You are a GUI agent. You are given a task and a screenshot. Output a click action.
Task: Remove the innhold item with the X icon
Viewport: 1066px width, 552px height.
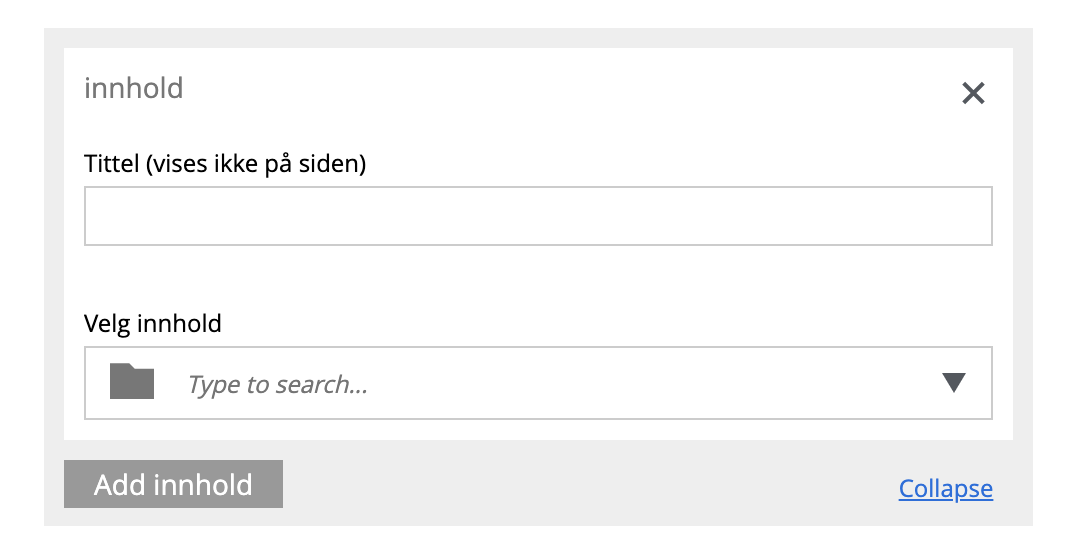[x=973, y=94]
